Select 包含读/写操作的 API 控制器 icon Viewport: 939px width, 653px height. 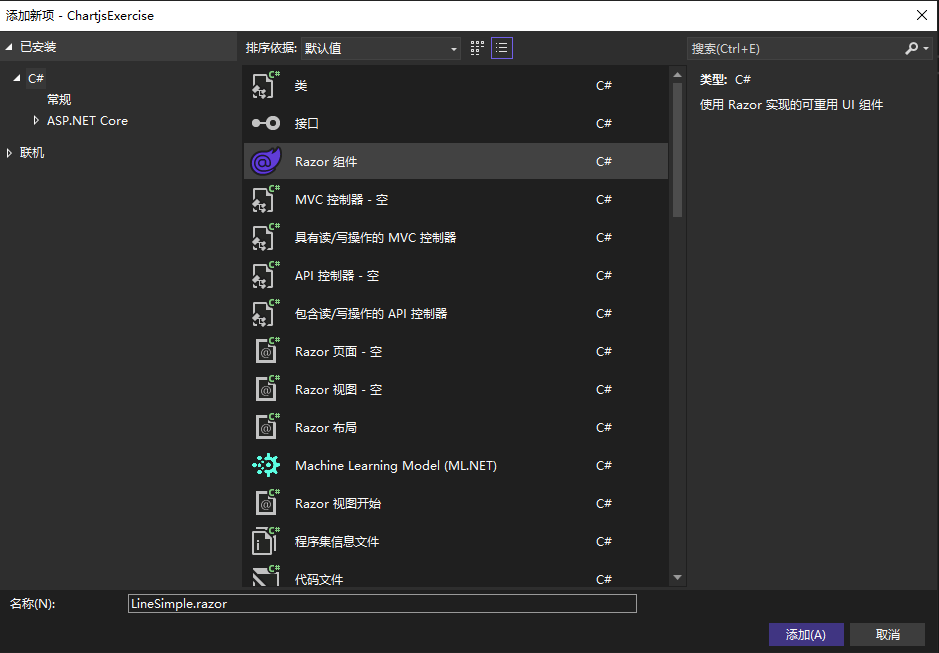point(266,313)
